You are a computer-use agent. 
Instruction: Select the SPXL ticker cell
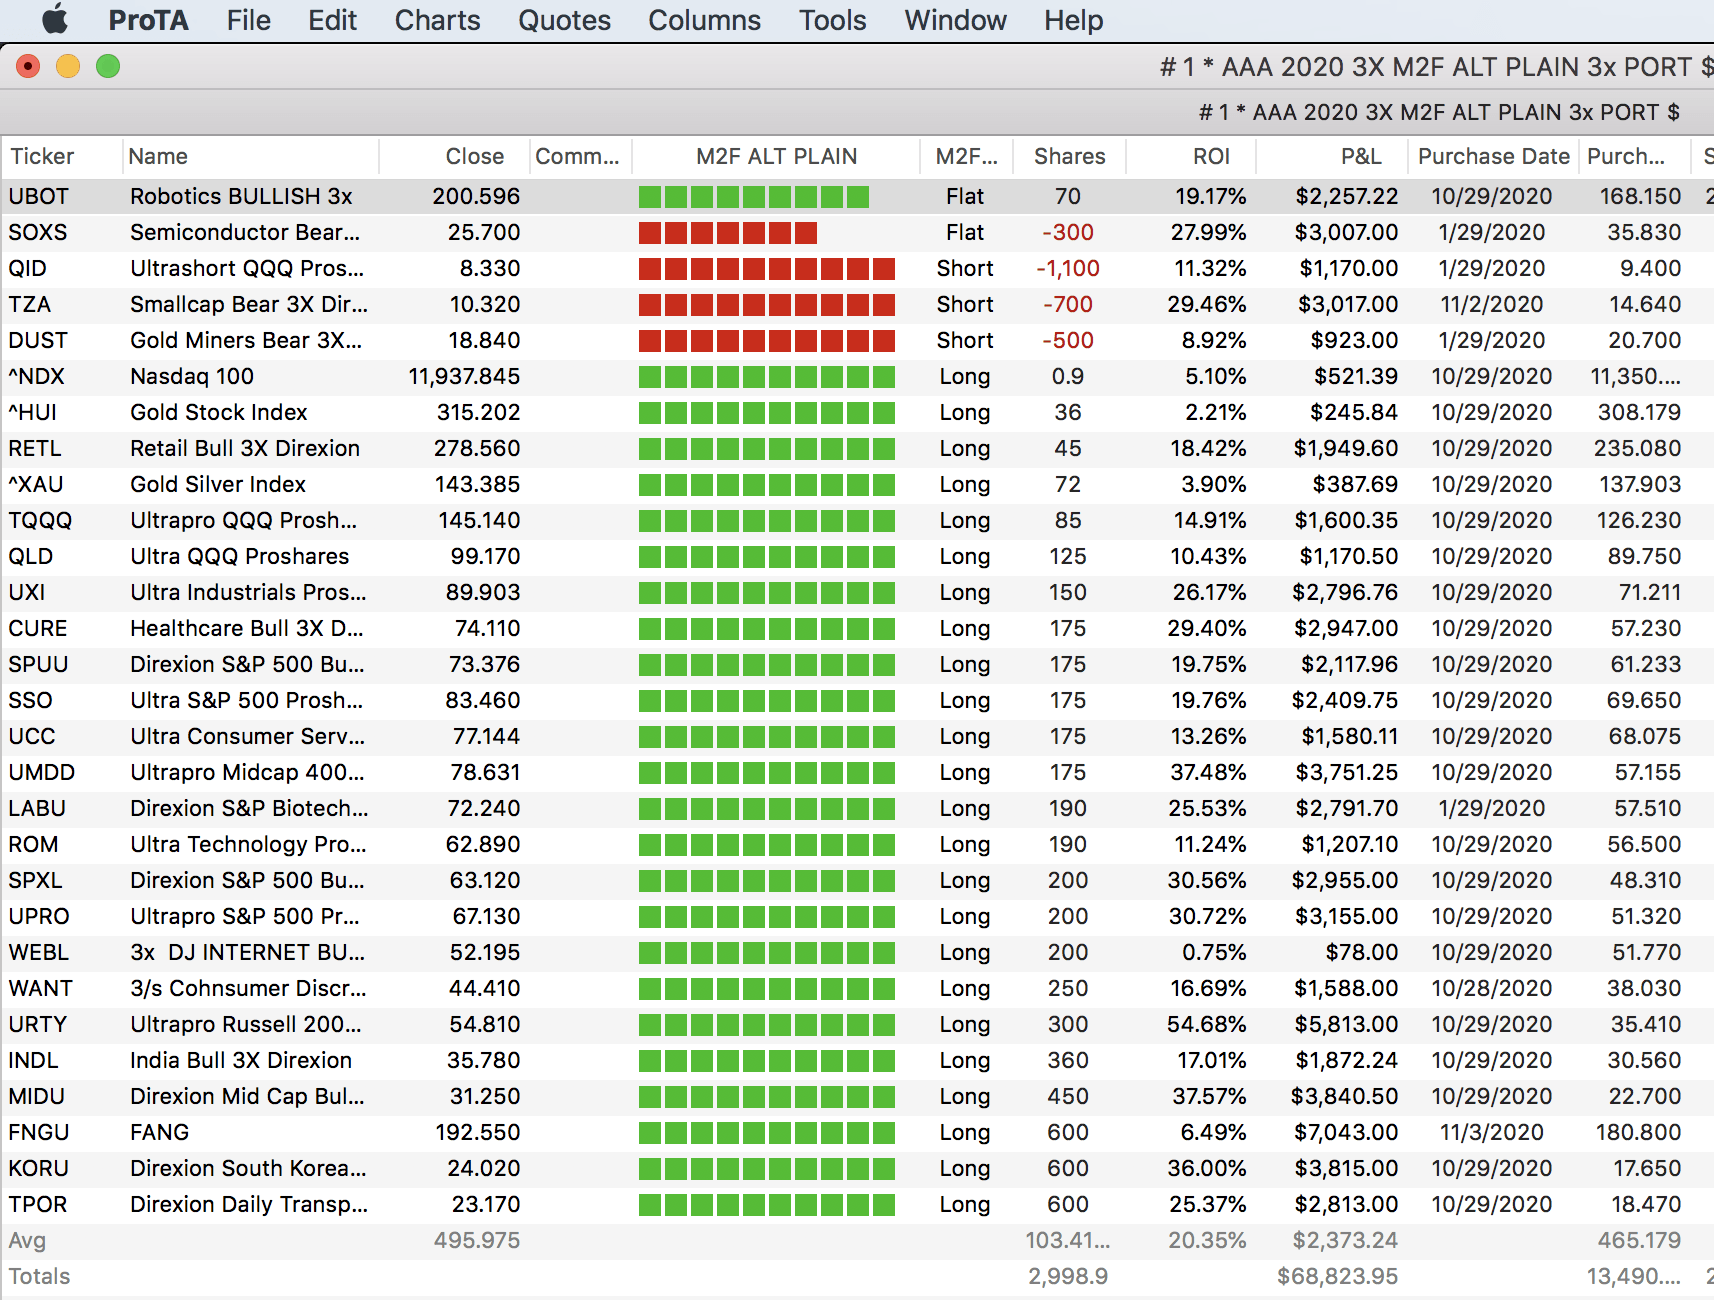coord(36,880)
